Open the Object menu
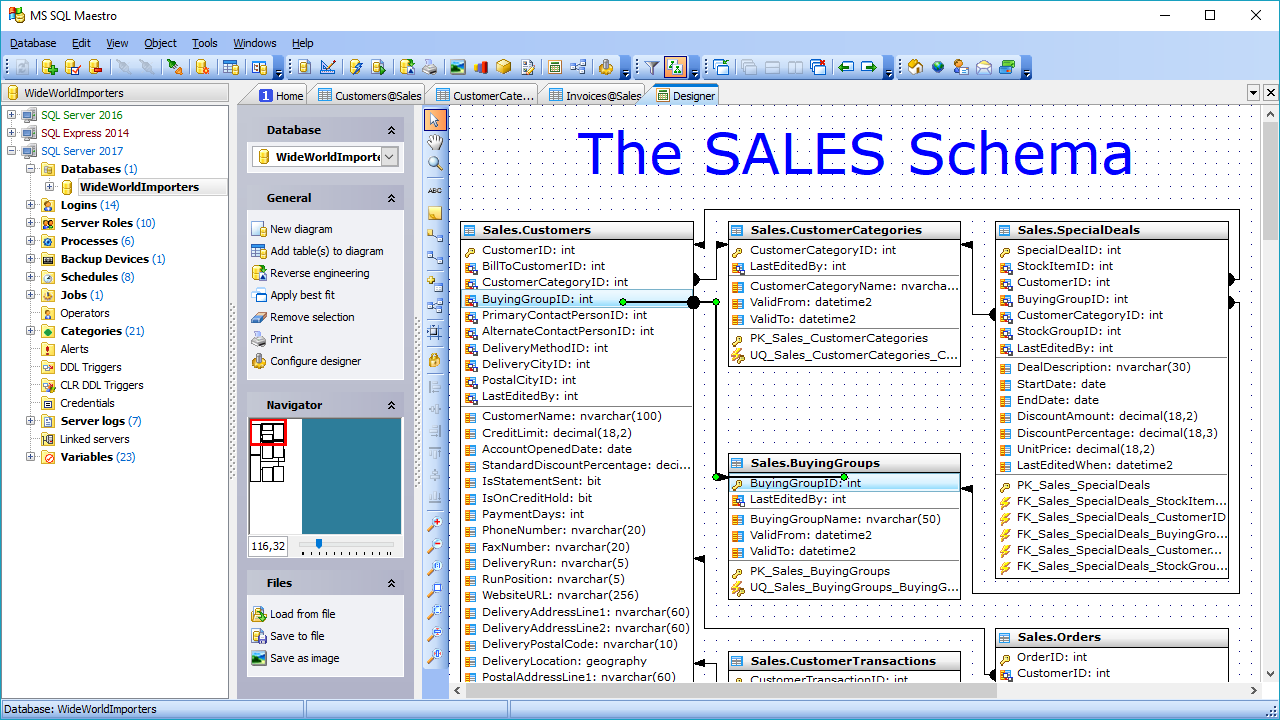The width and height of the screenshot is (1280, 720). pyautogui.click(x=160, y=43)
